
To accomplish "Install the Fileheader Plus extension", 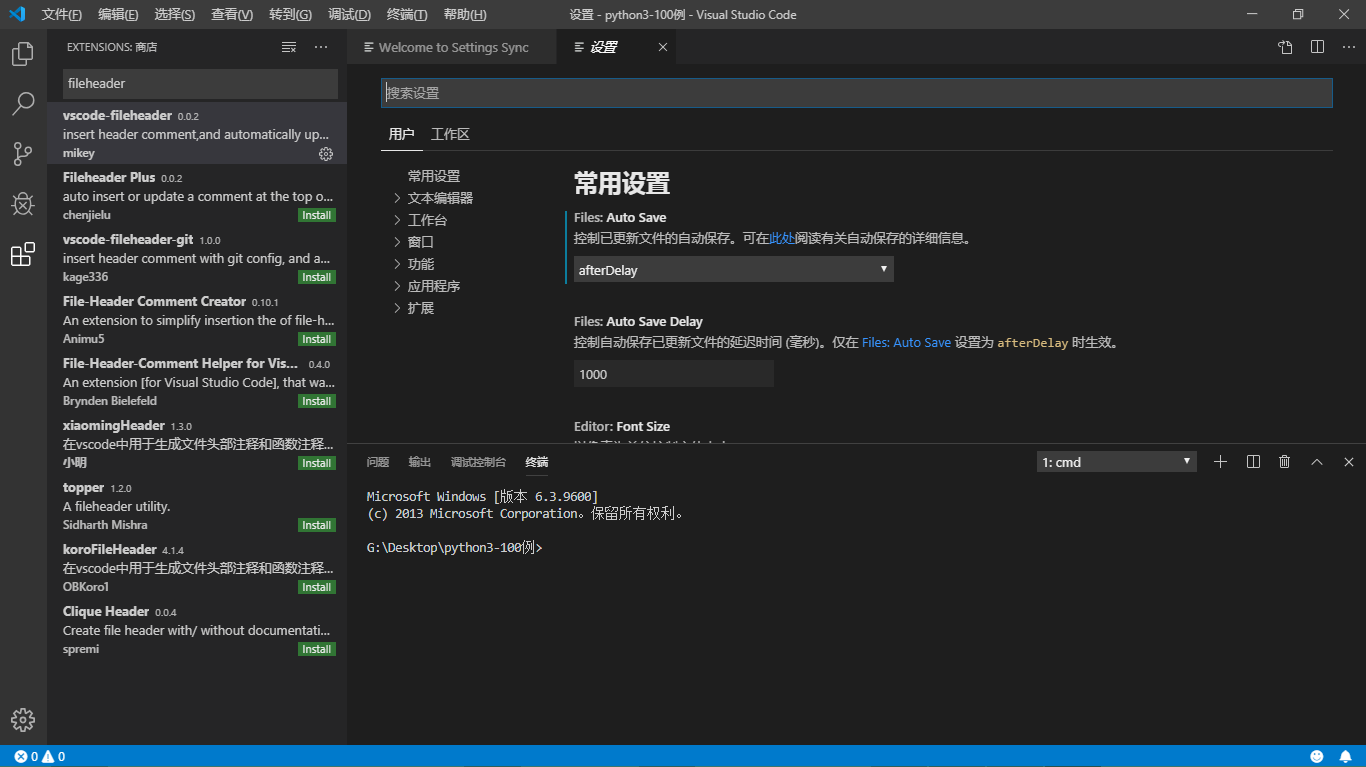I will pyautogui.click(x=316, y=214).
